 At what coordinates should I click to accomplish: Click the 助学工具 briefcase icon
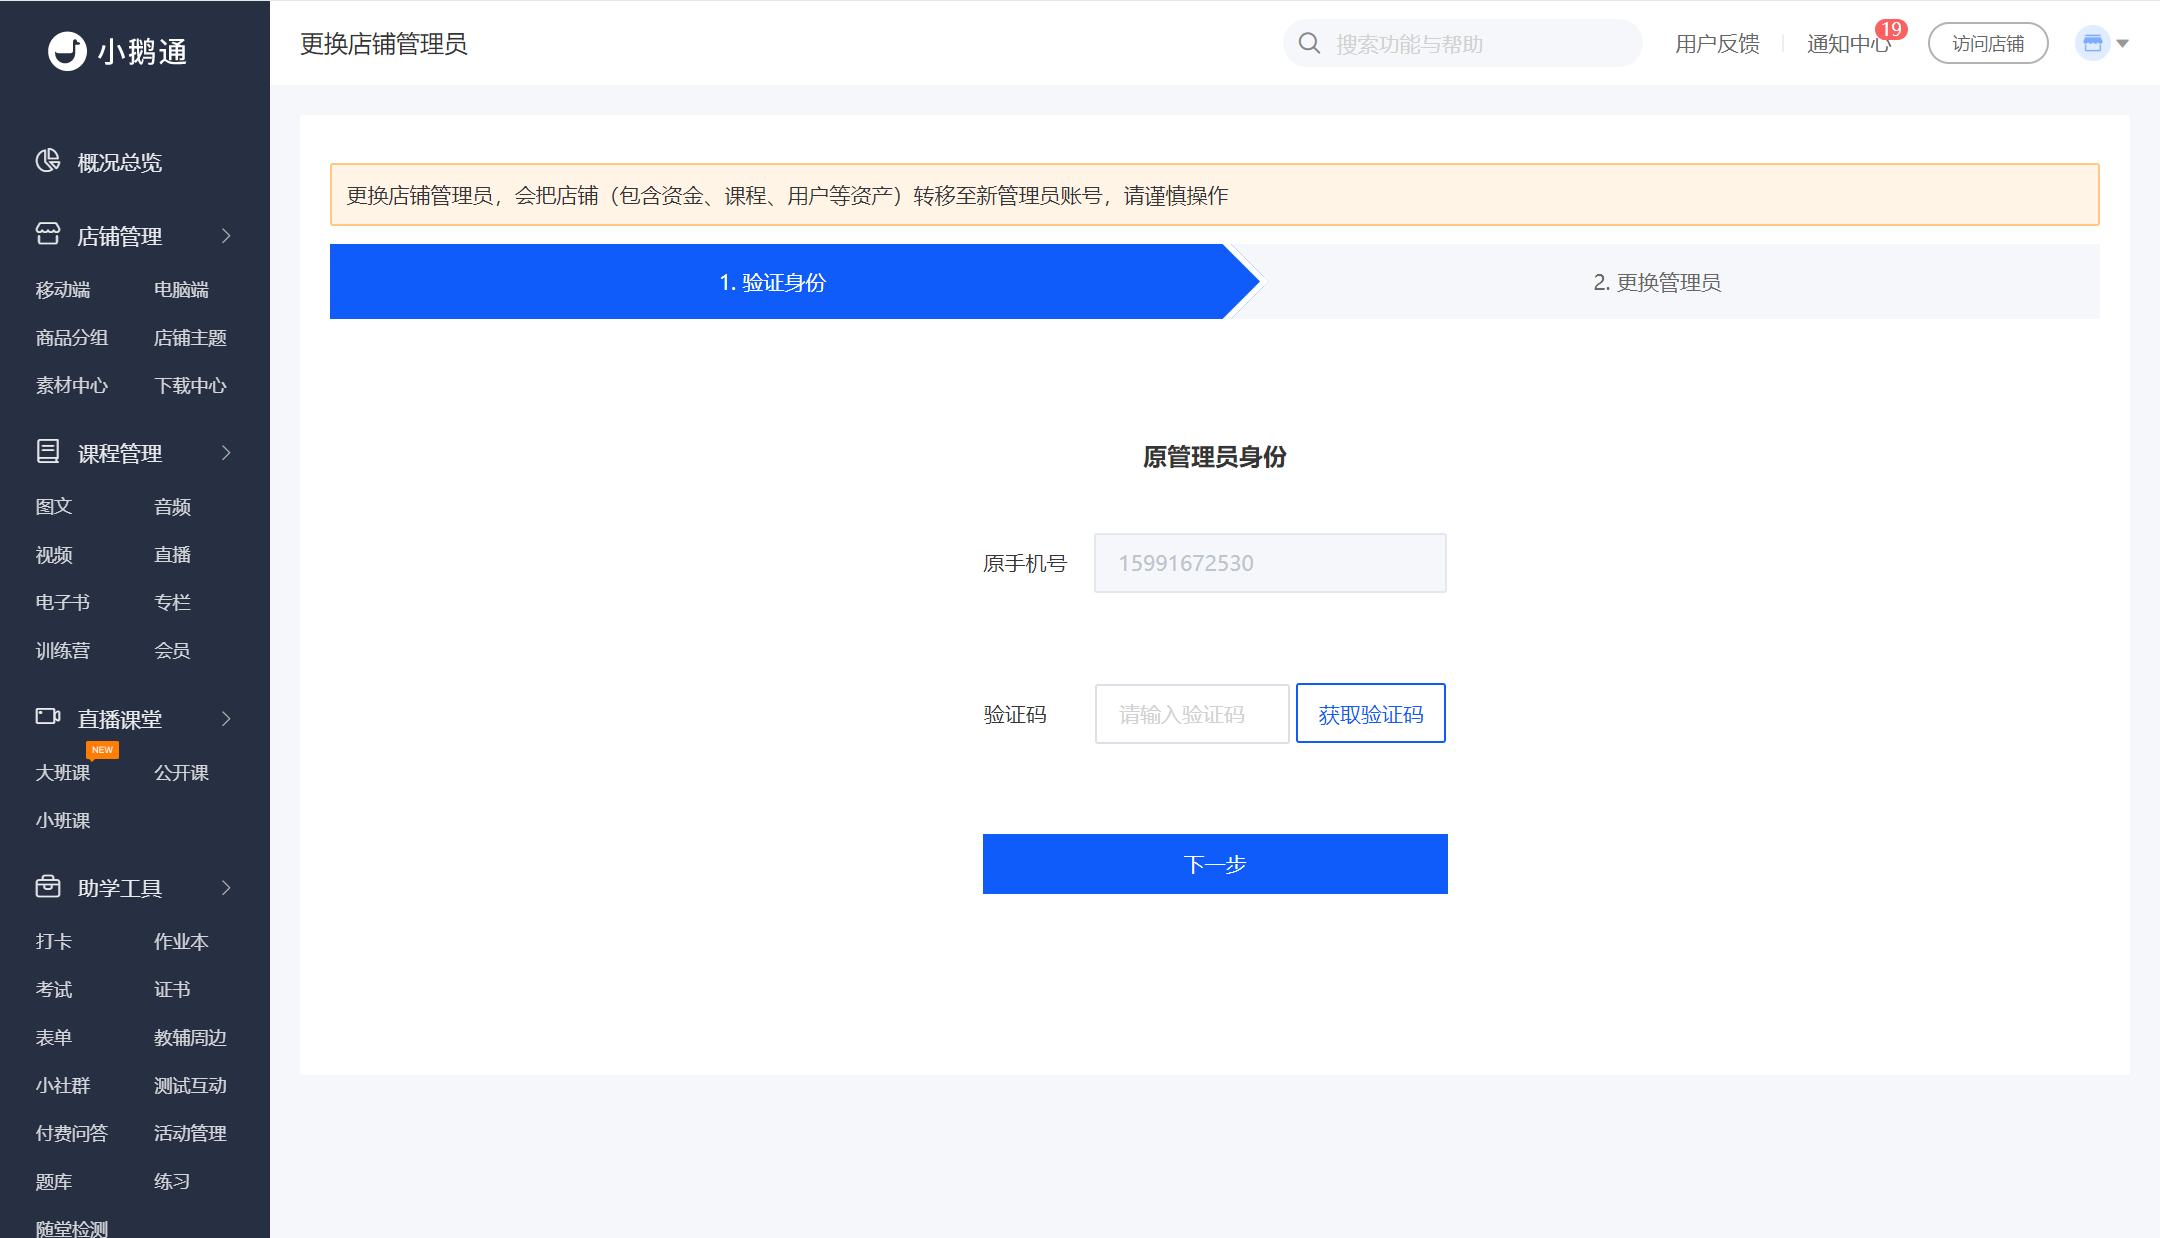[48, 886]
